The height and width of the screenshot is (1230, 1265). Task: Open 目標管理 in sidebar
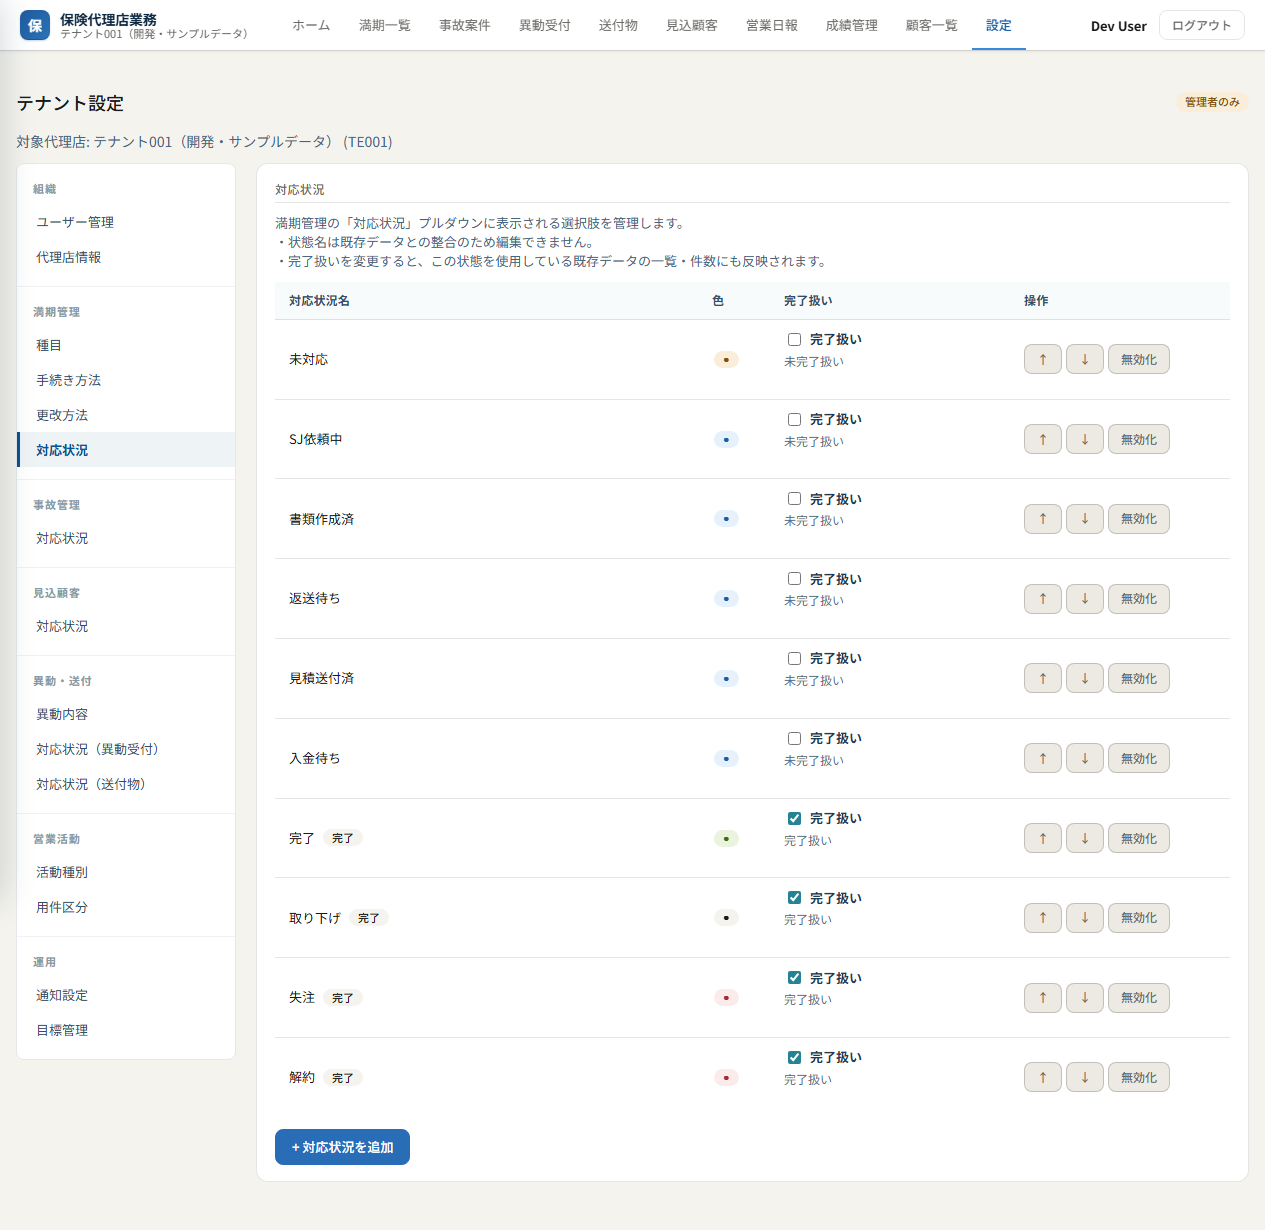126,1030
